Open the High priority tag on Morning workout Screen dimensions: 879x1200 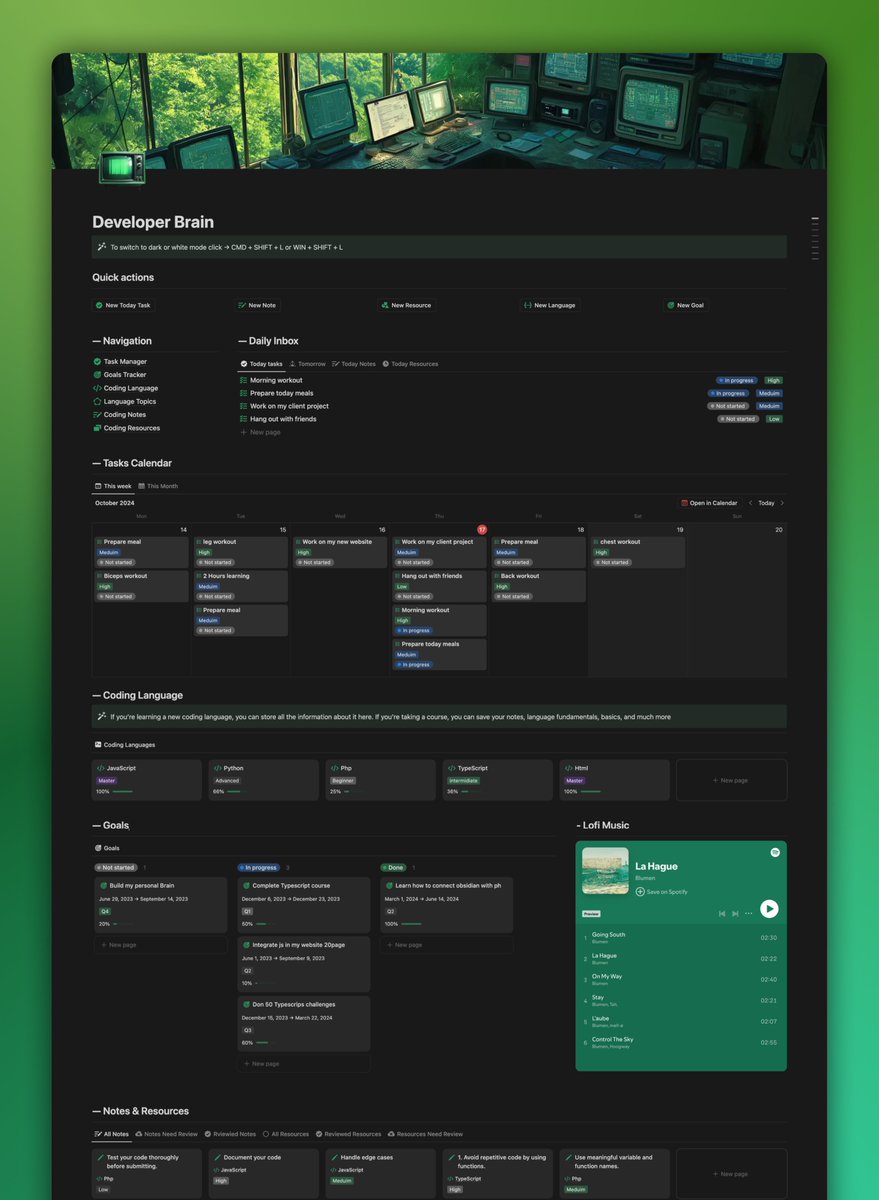click(773, 380)
